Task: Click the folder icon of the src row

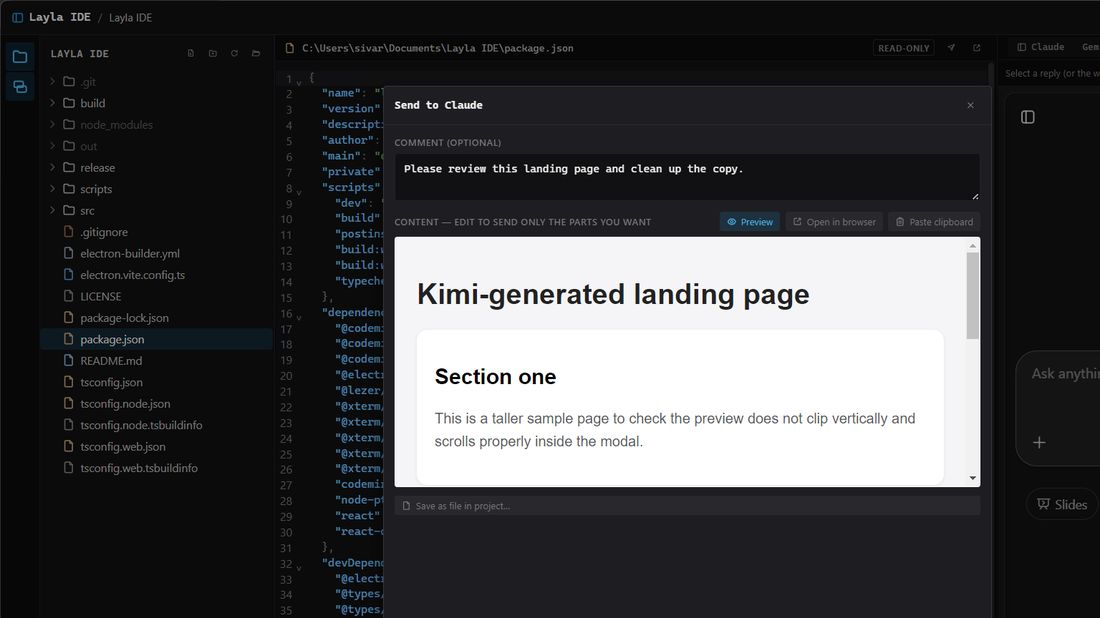Action: [x=69, y=210]
